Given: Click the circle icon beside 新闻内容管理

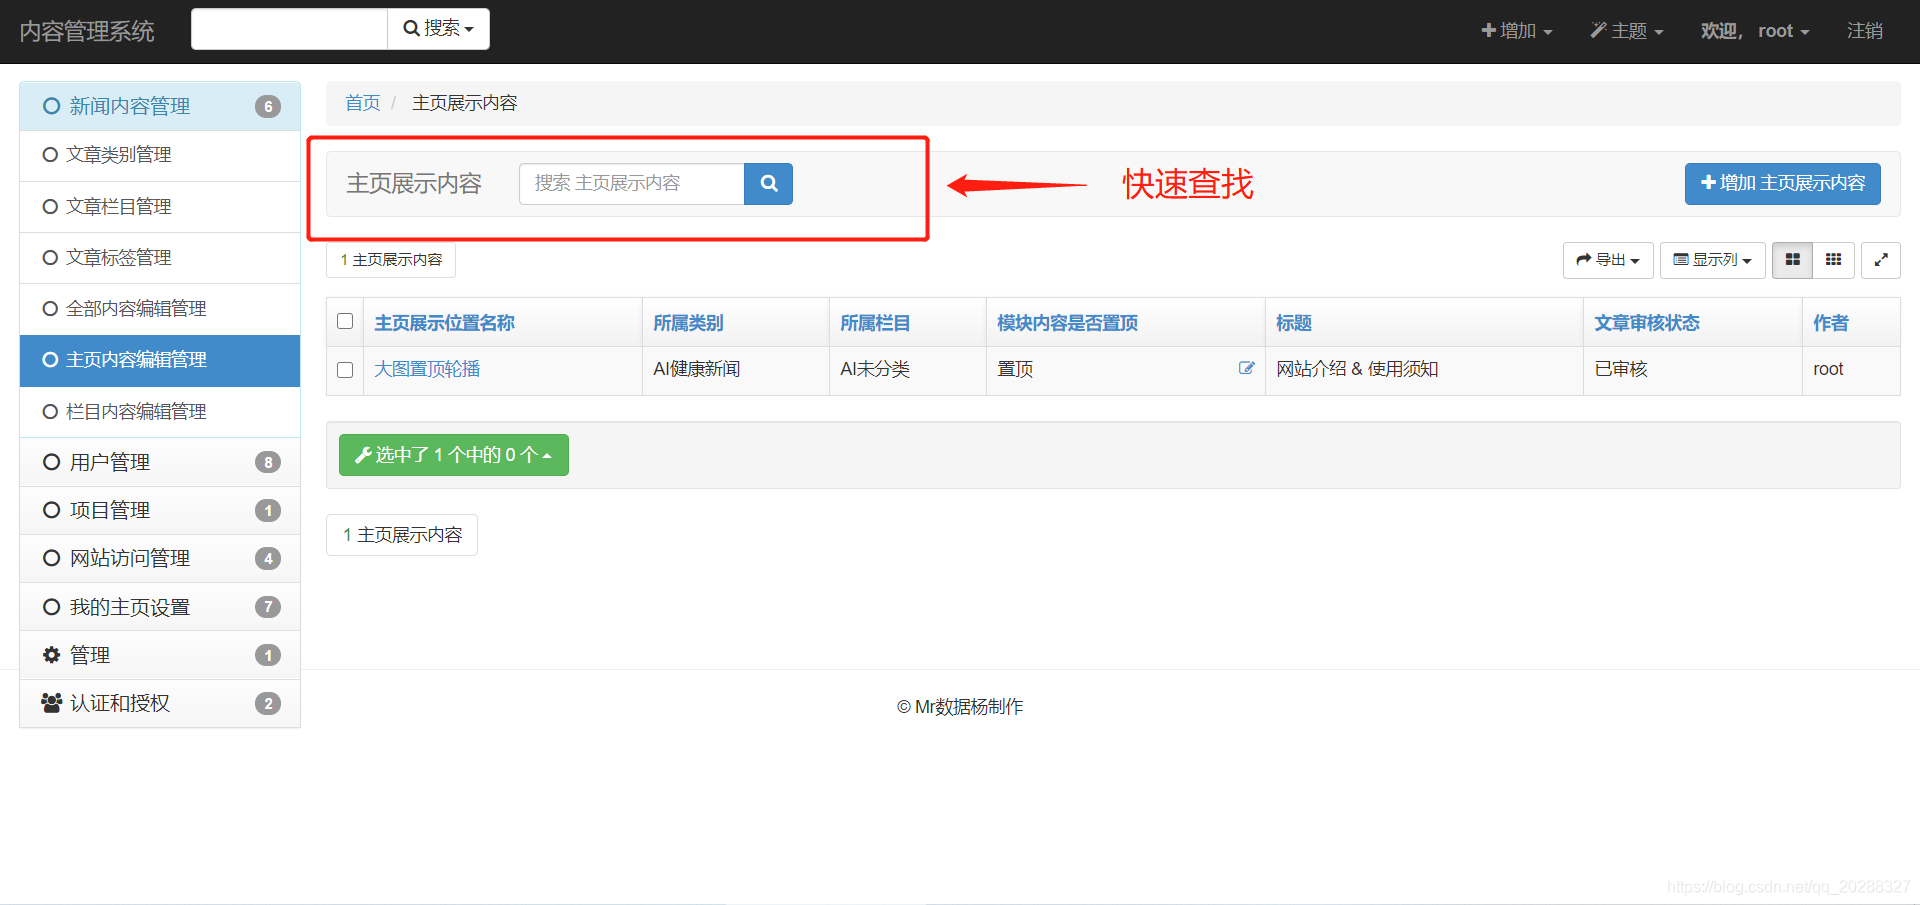Looking at the screenshot, I should coord(51,106).
